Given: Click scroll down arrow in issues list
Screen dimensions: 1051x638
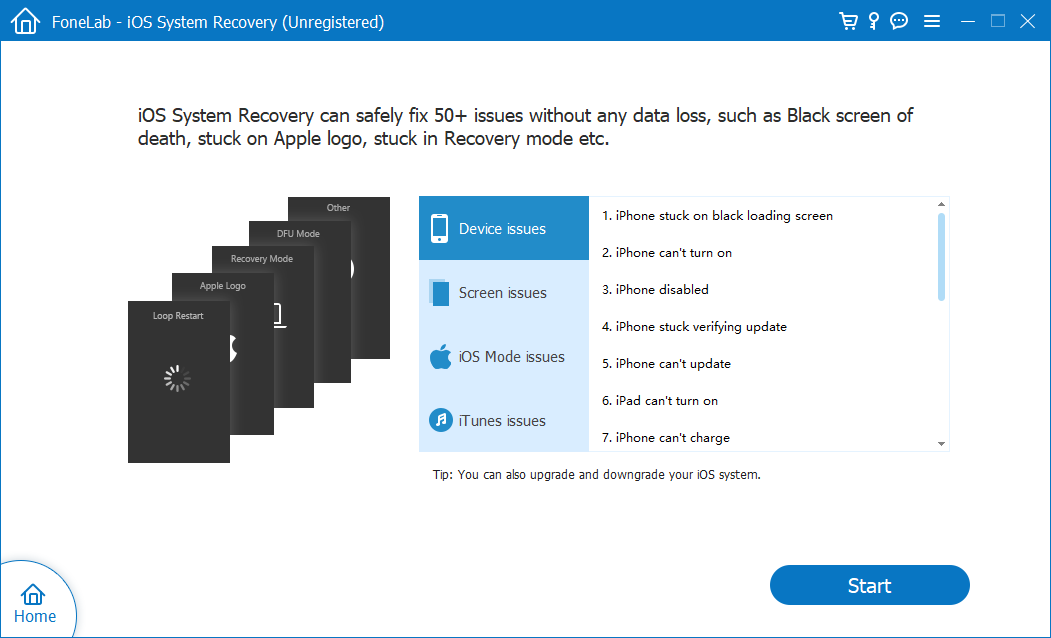Looking at the screenshot, I should 941,443.
